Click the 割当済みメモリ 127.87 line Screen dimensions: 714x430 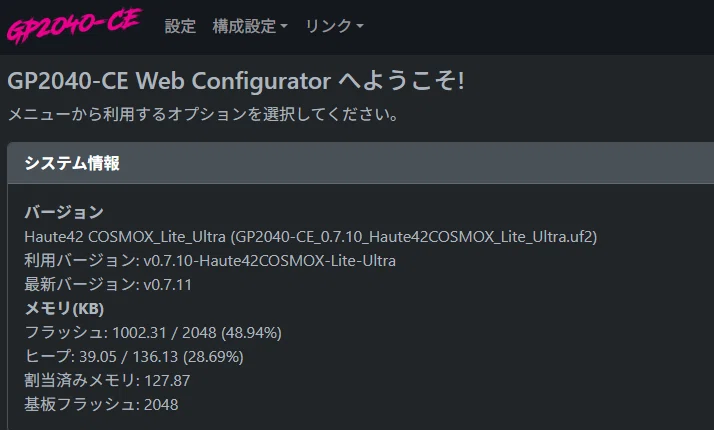point(107,380)
